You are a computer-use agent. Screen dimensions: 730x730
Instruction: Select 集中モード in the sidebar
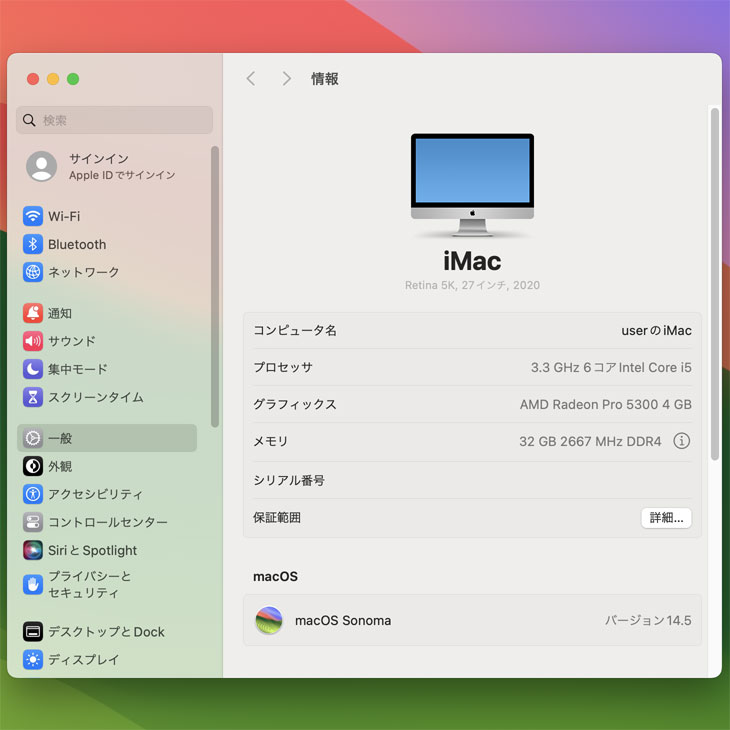(107, 369)
